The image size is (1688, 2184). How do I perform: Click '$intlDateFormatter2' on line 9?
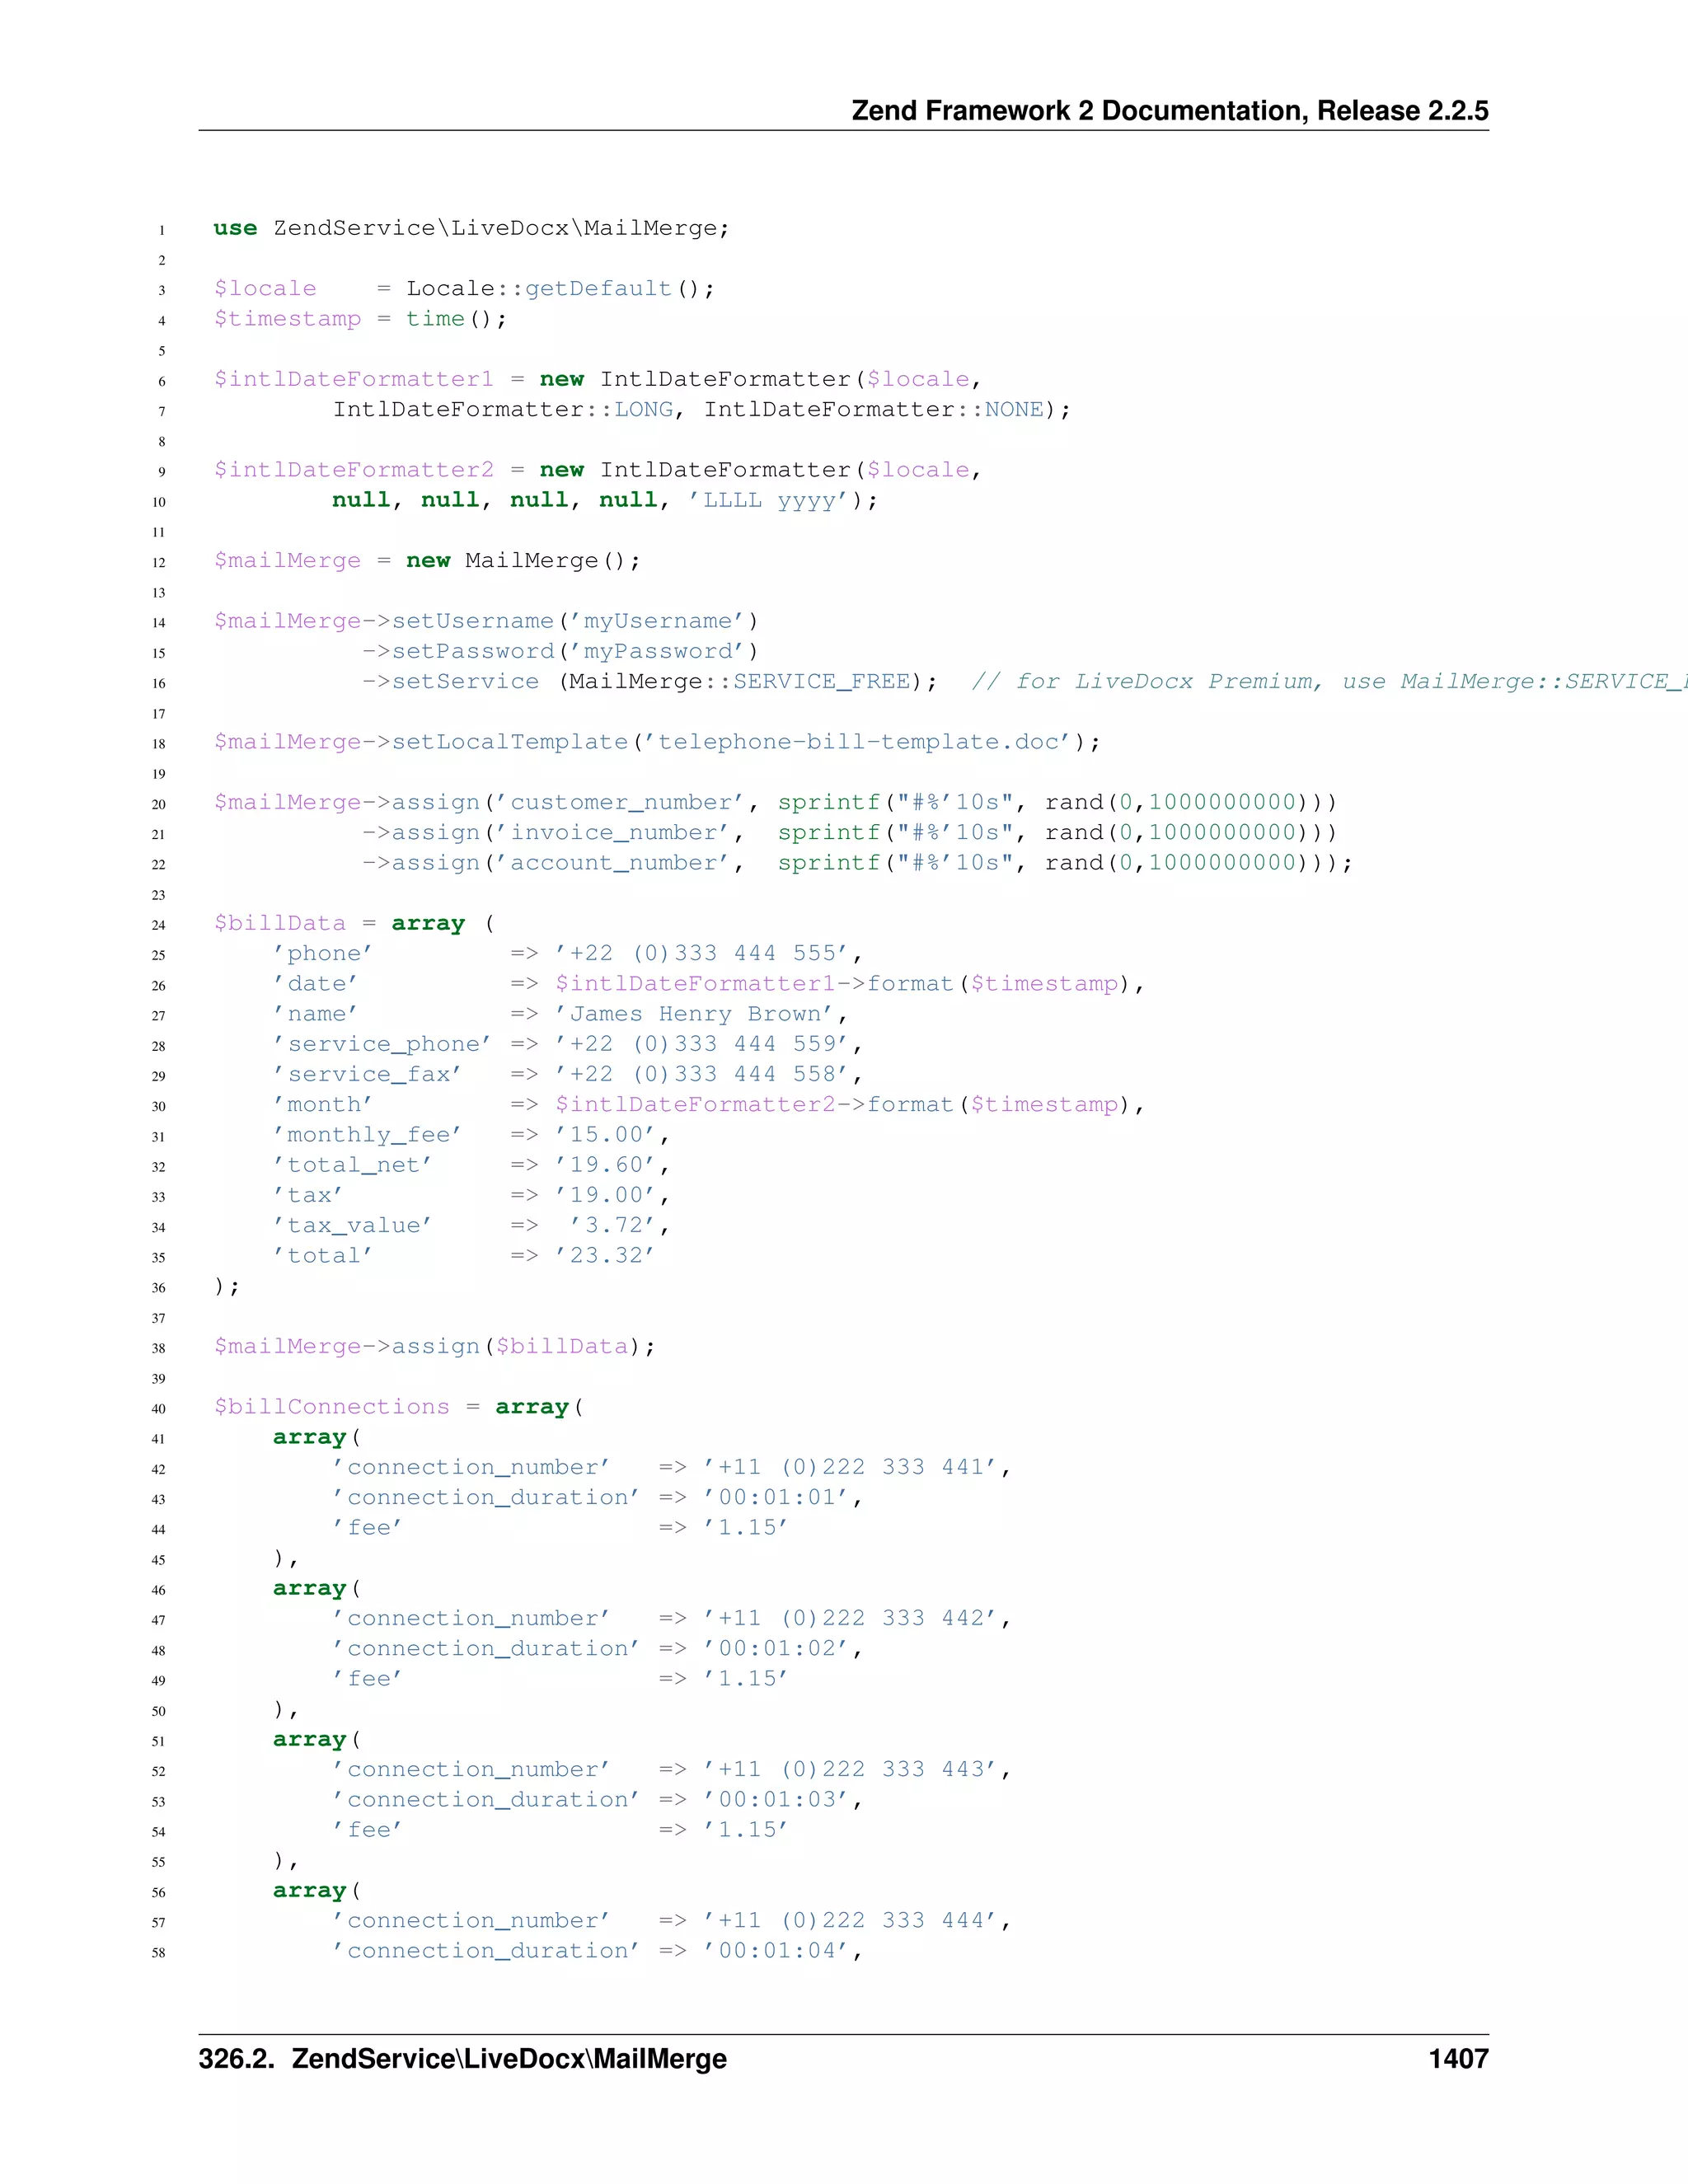353,470
